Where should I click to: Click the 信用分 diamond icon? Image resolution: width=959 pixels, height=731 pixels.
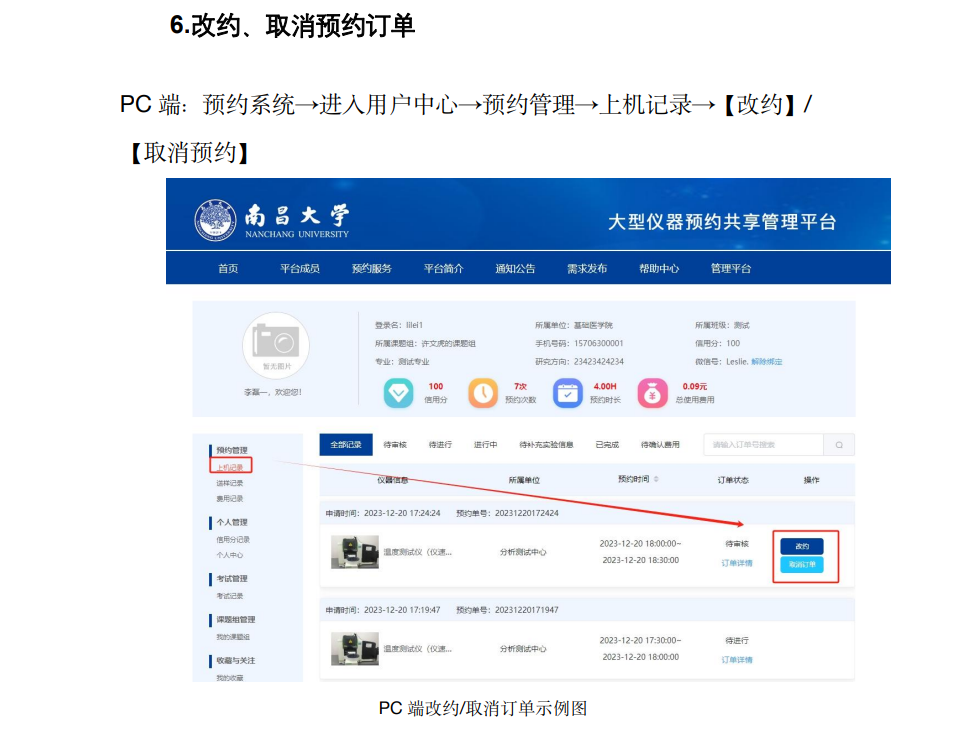[x=399, y=393]
